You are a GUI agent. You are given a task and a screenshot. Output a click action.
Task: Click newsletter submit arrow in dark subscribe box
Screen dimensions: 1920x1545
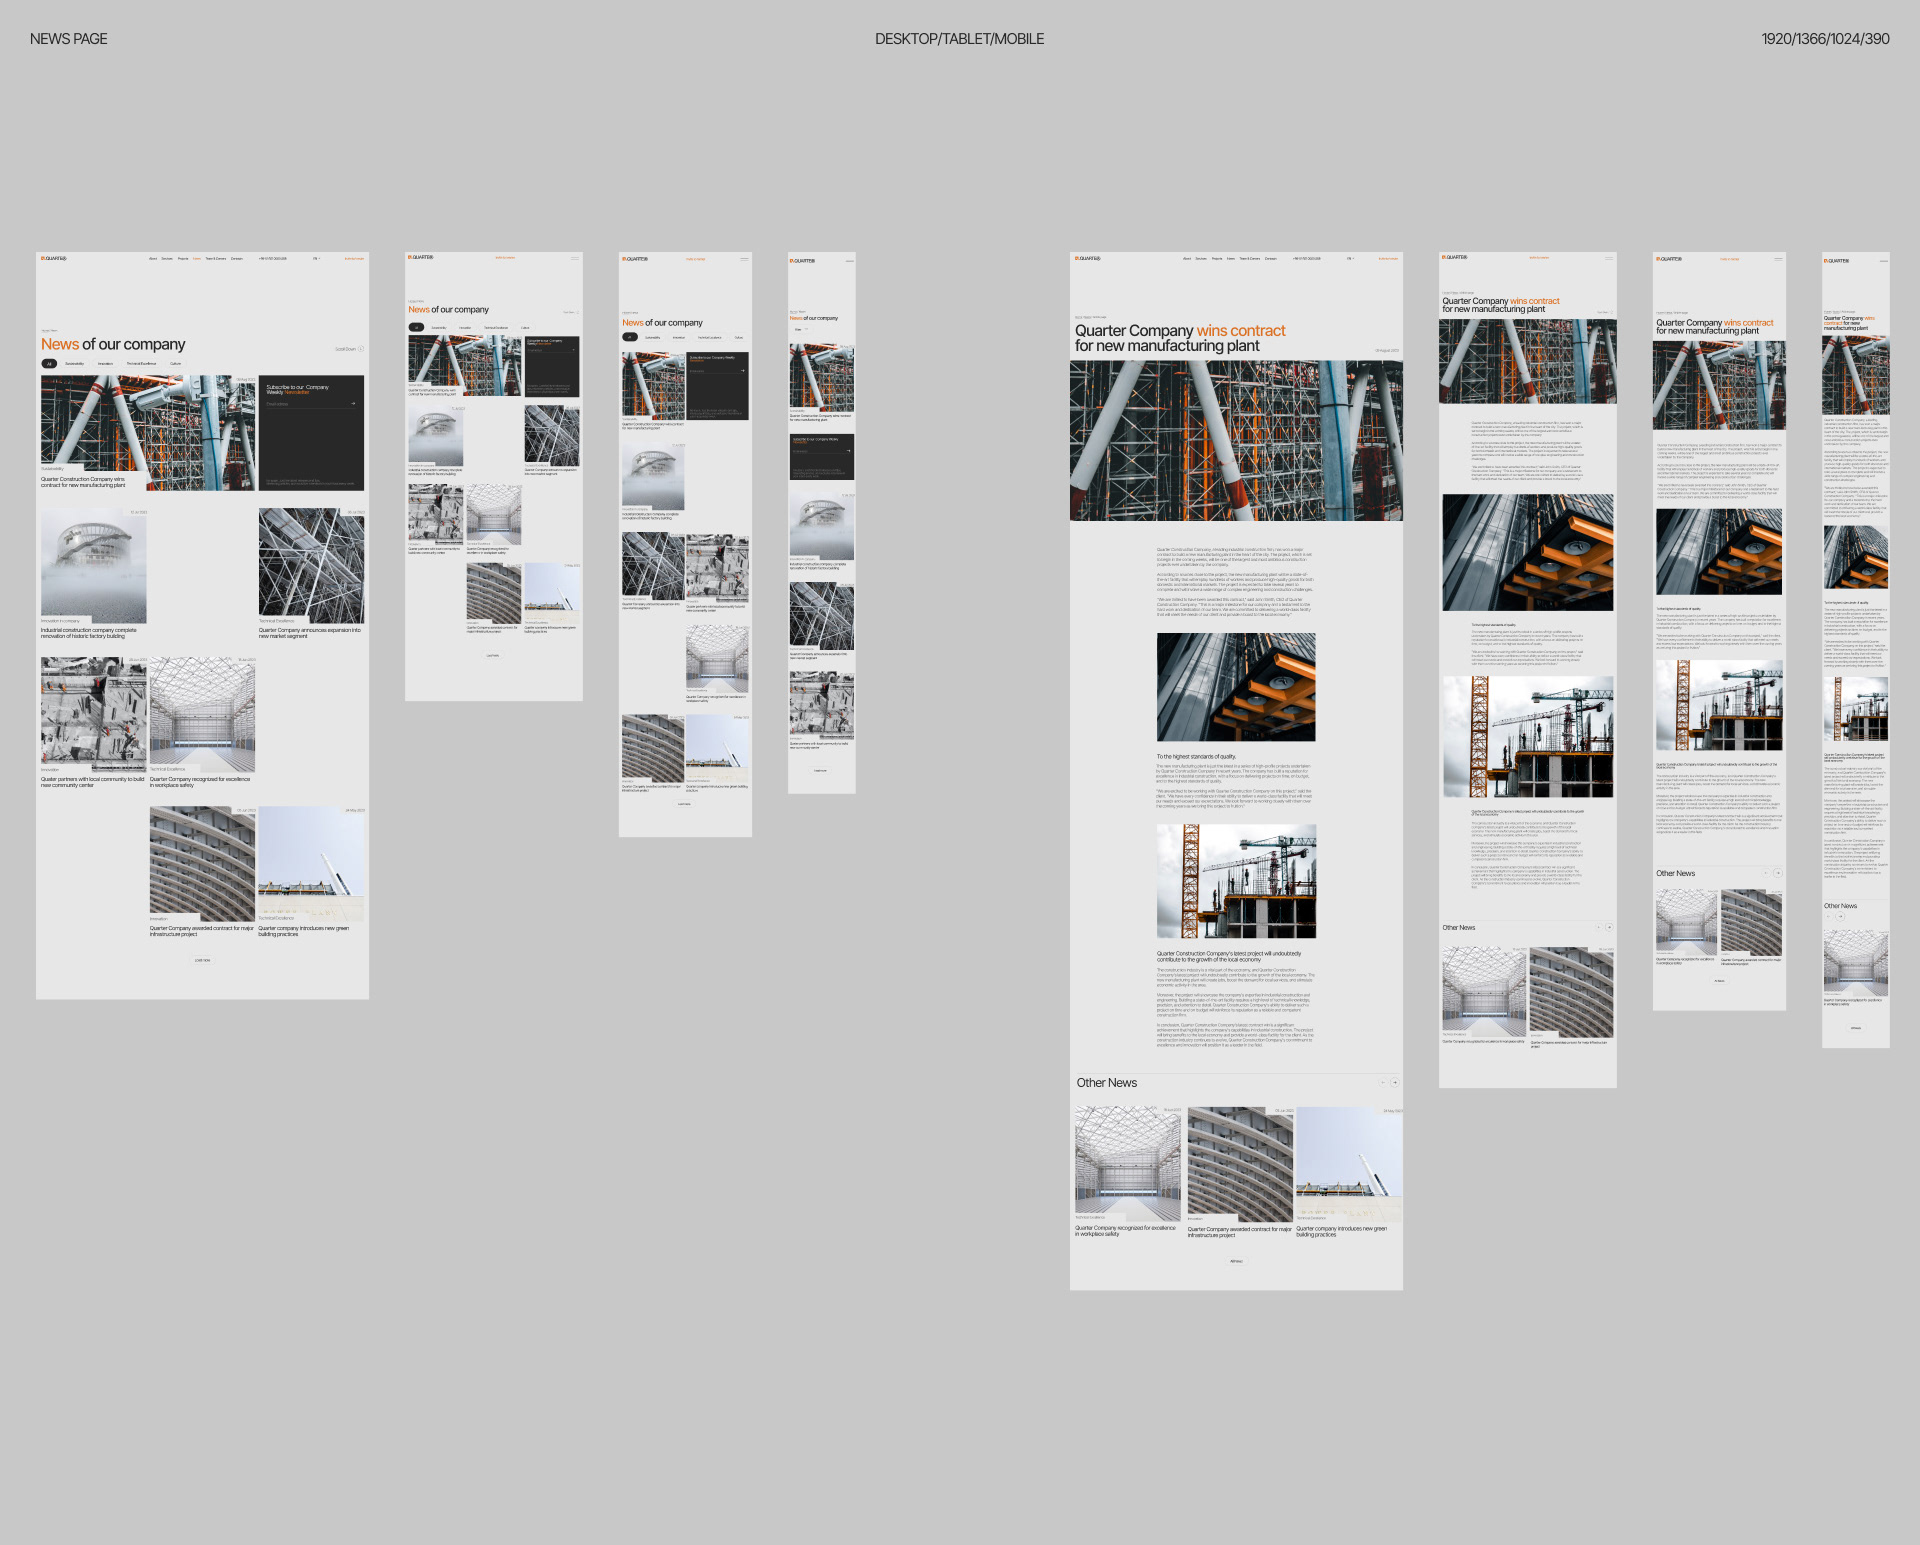point(353,404)
